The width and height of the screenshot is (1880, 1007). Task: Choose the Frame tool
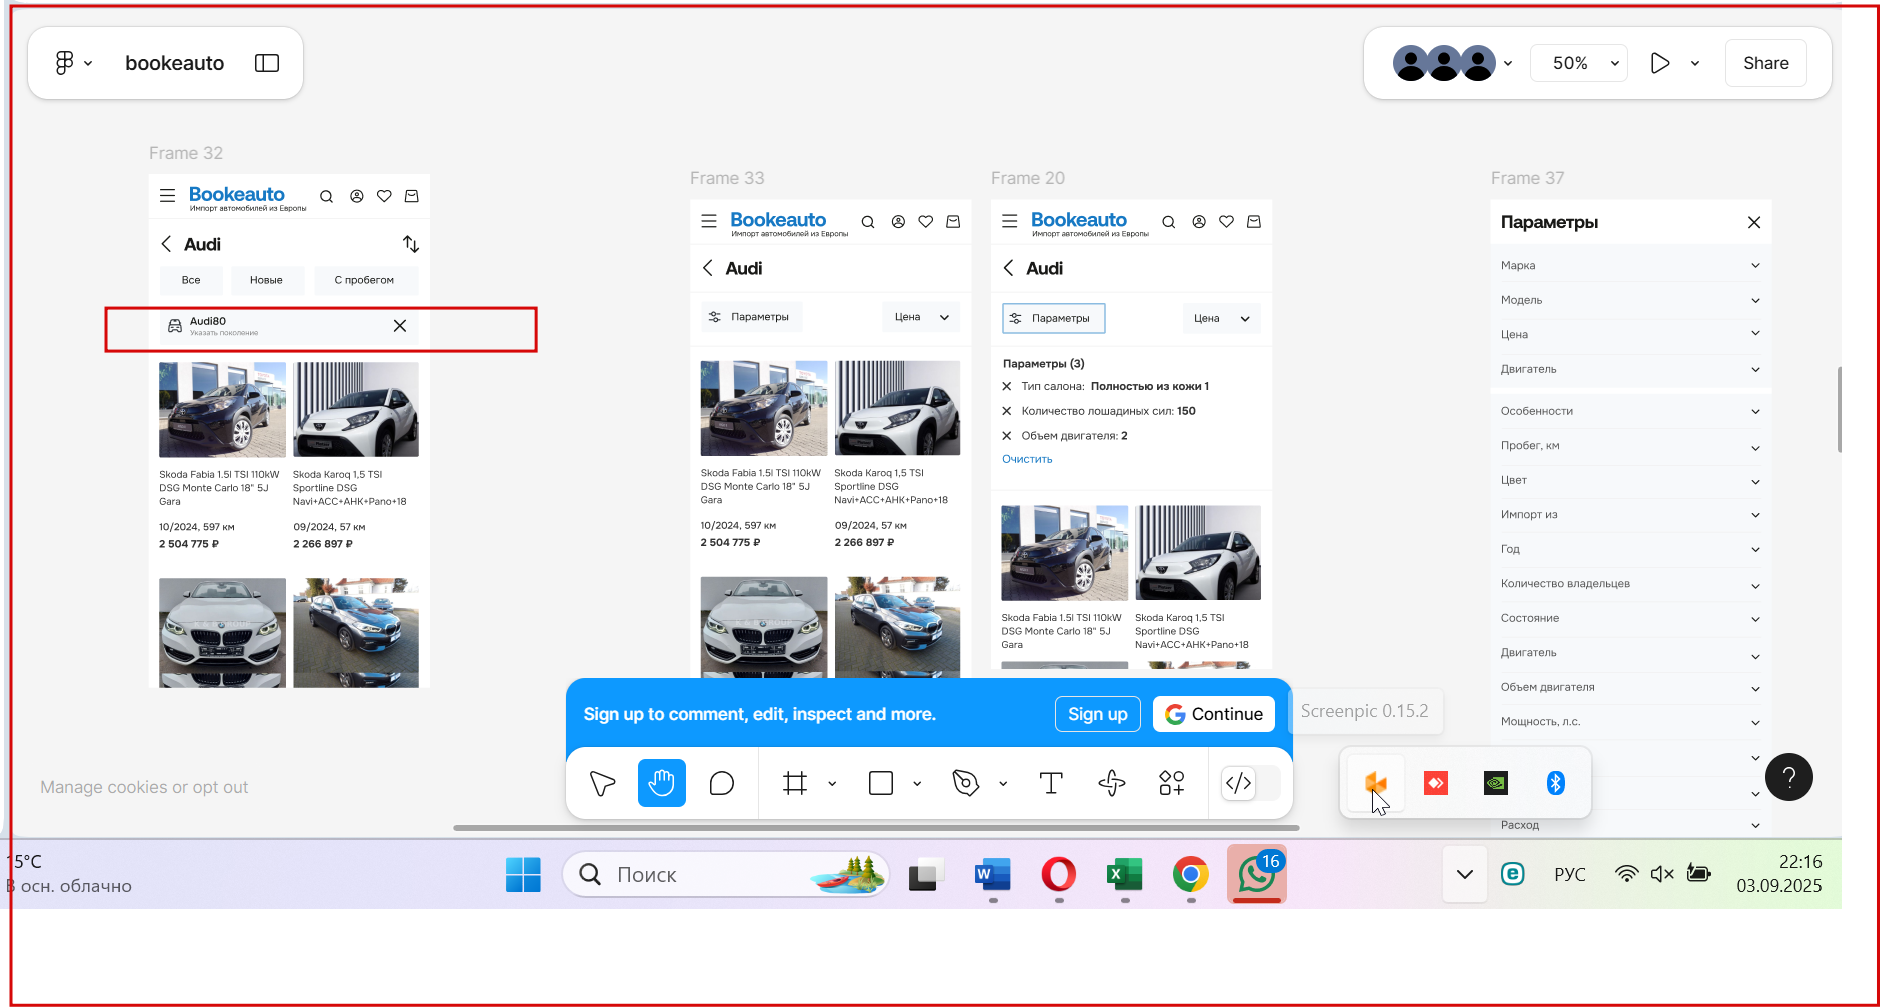click(x=795, y=783)
